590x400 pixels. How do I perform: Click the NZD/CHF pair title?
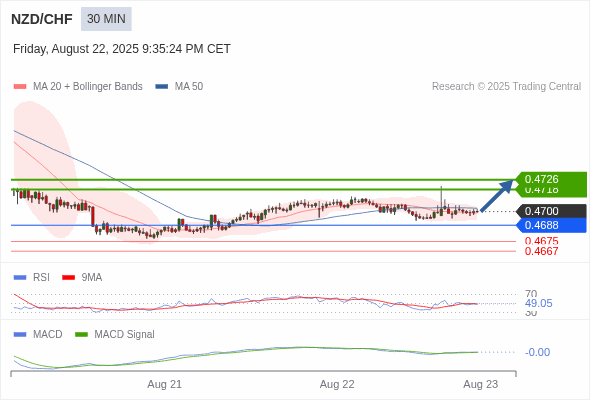42,19
